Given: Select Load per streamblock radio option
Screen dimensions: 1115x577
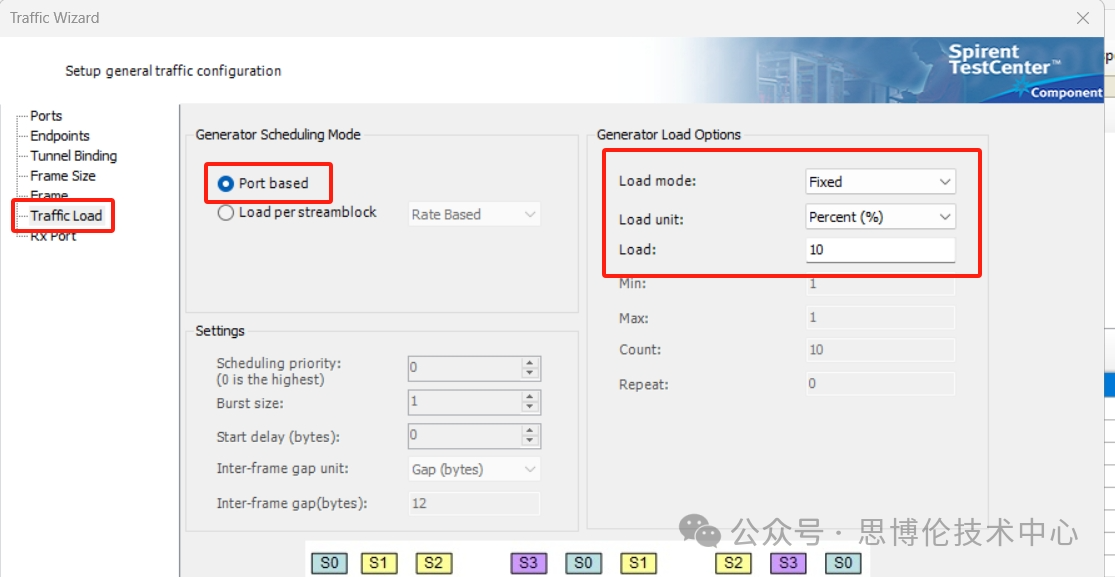Looking at the screenshot, I should 226,213.
